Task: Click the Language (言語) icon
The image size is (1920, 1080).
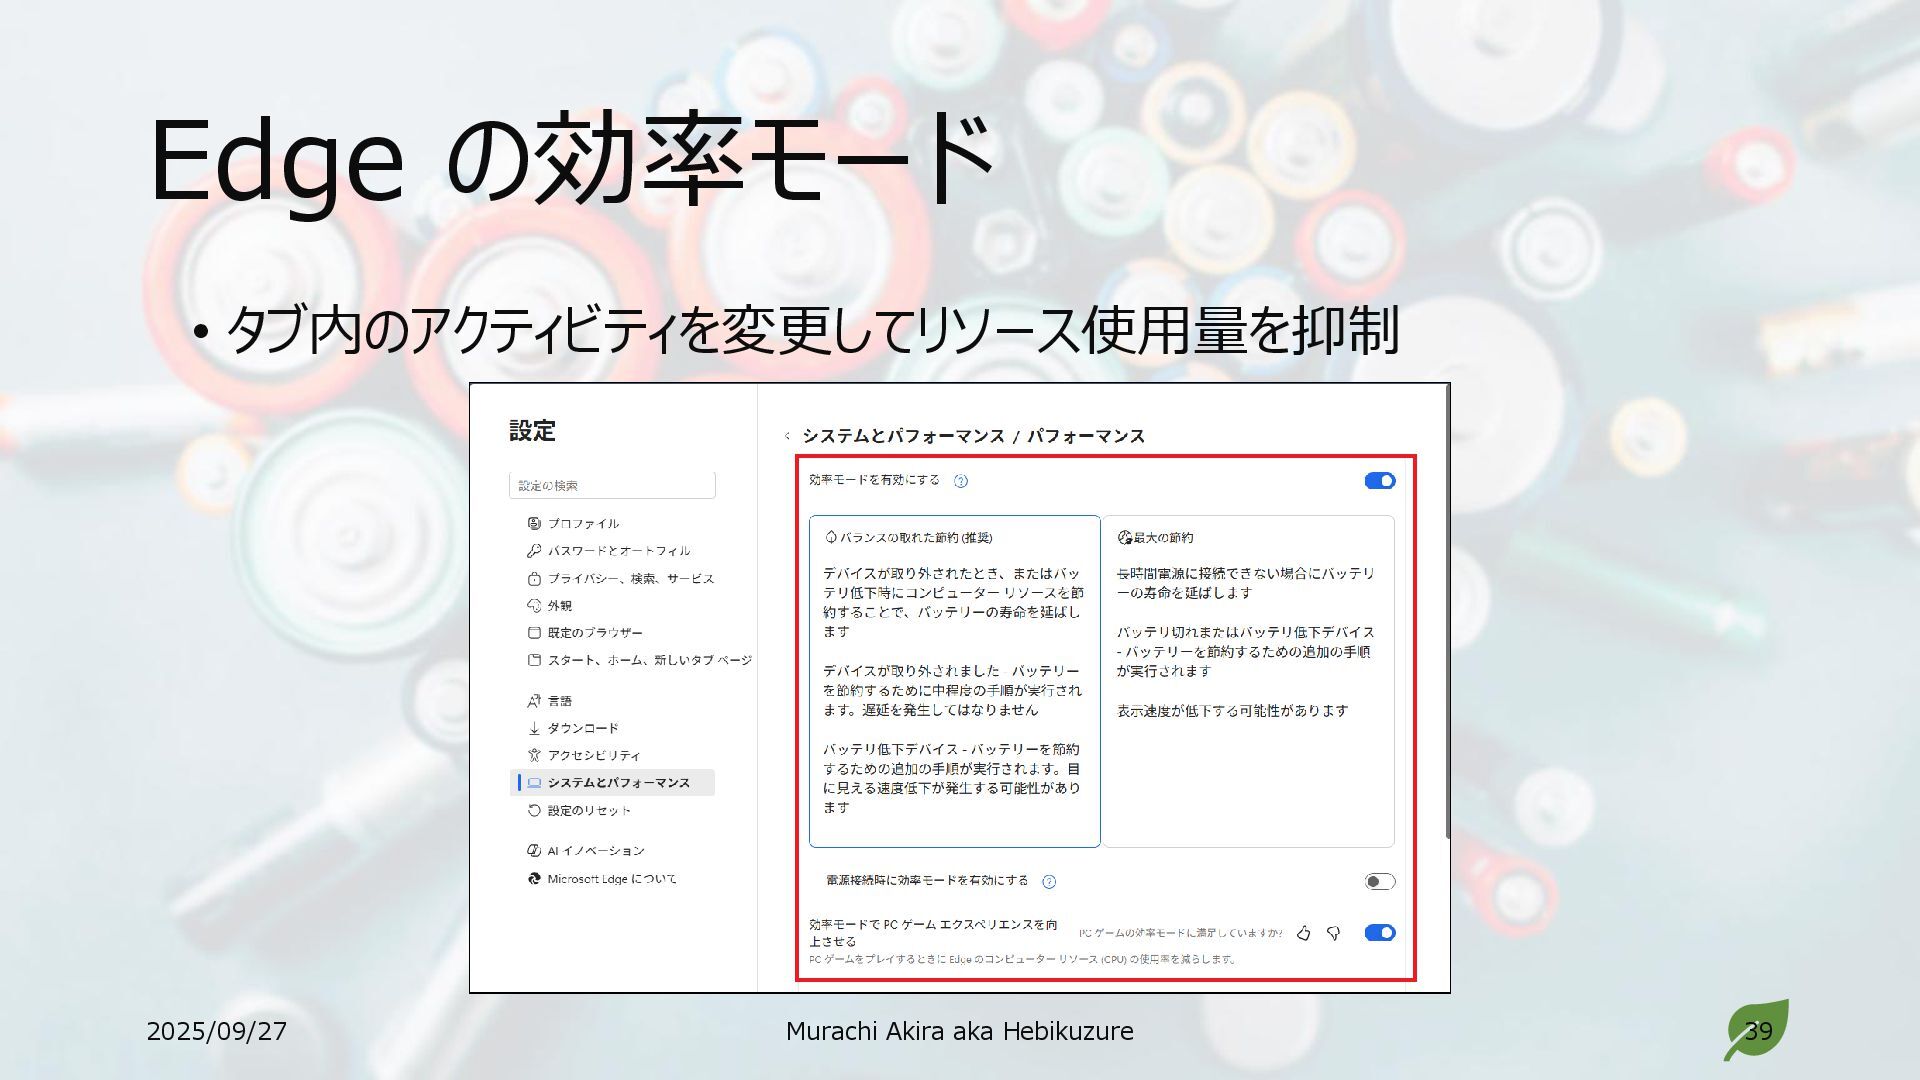Action: (x=534, y=701)
